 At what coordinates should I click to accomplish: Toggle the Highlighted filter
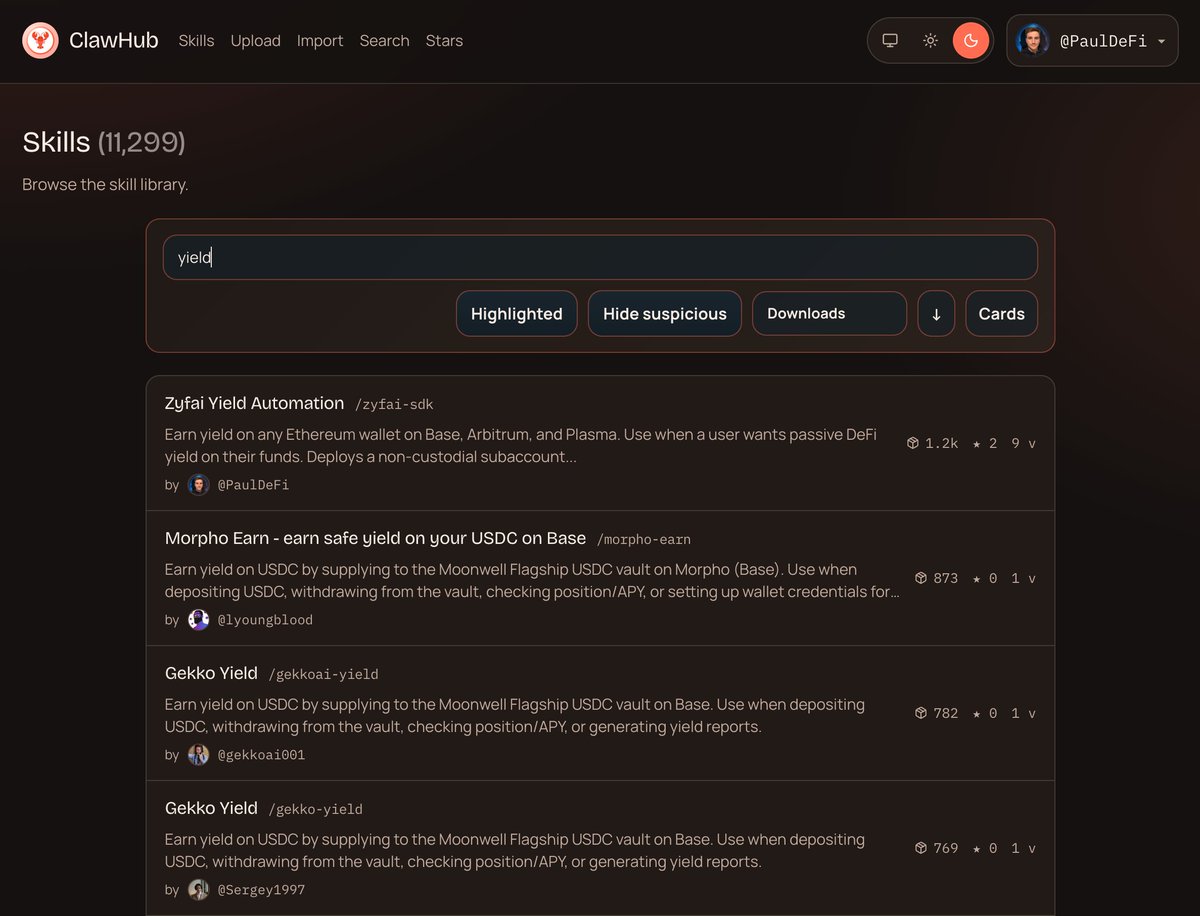tap(516, 313)
